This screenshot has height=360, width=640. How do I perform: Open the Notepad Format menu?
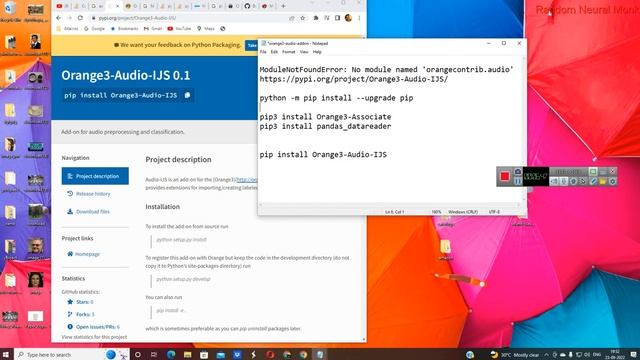(289, 52)
